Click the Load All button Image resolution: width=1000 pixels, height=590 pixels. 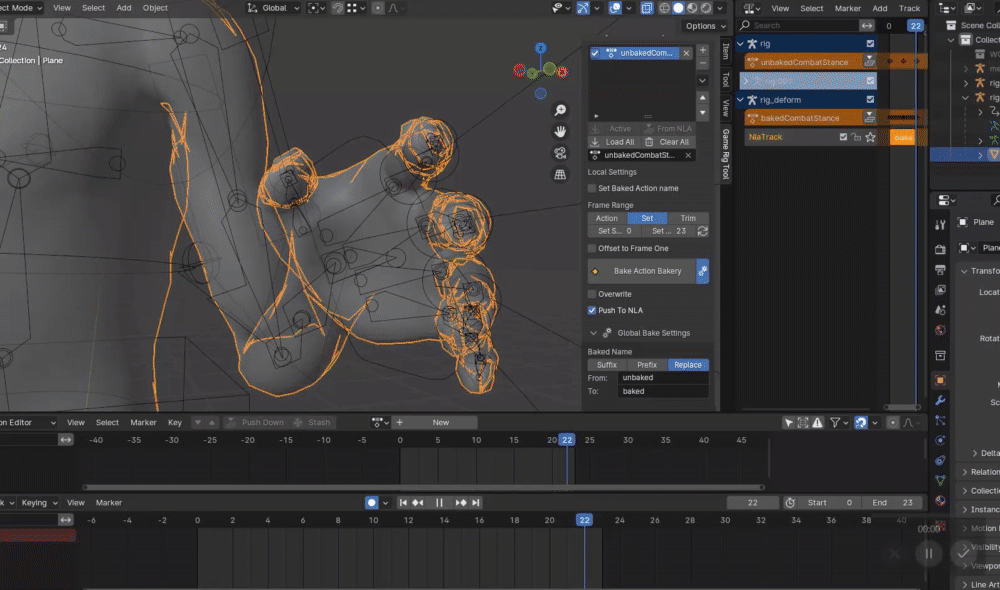[613, 142]
